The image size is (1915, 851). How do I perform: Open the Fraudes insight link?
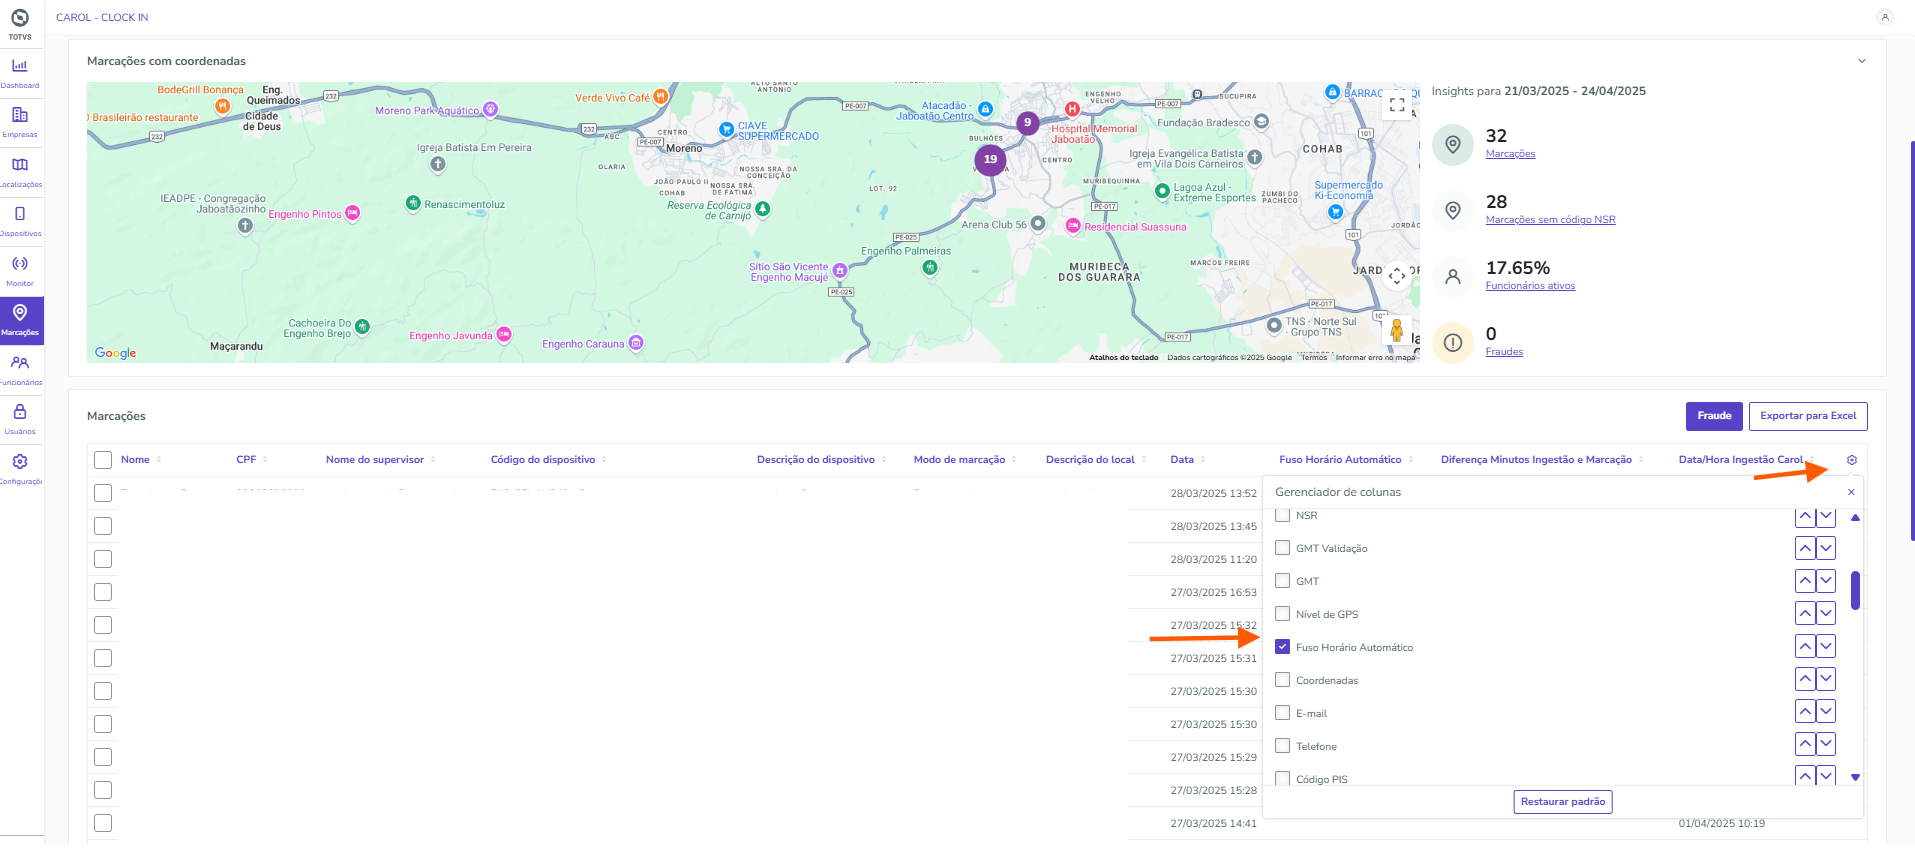(1504, 352)
